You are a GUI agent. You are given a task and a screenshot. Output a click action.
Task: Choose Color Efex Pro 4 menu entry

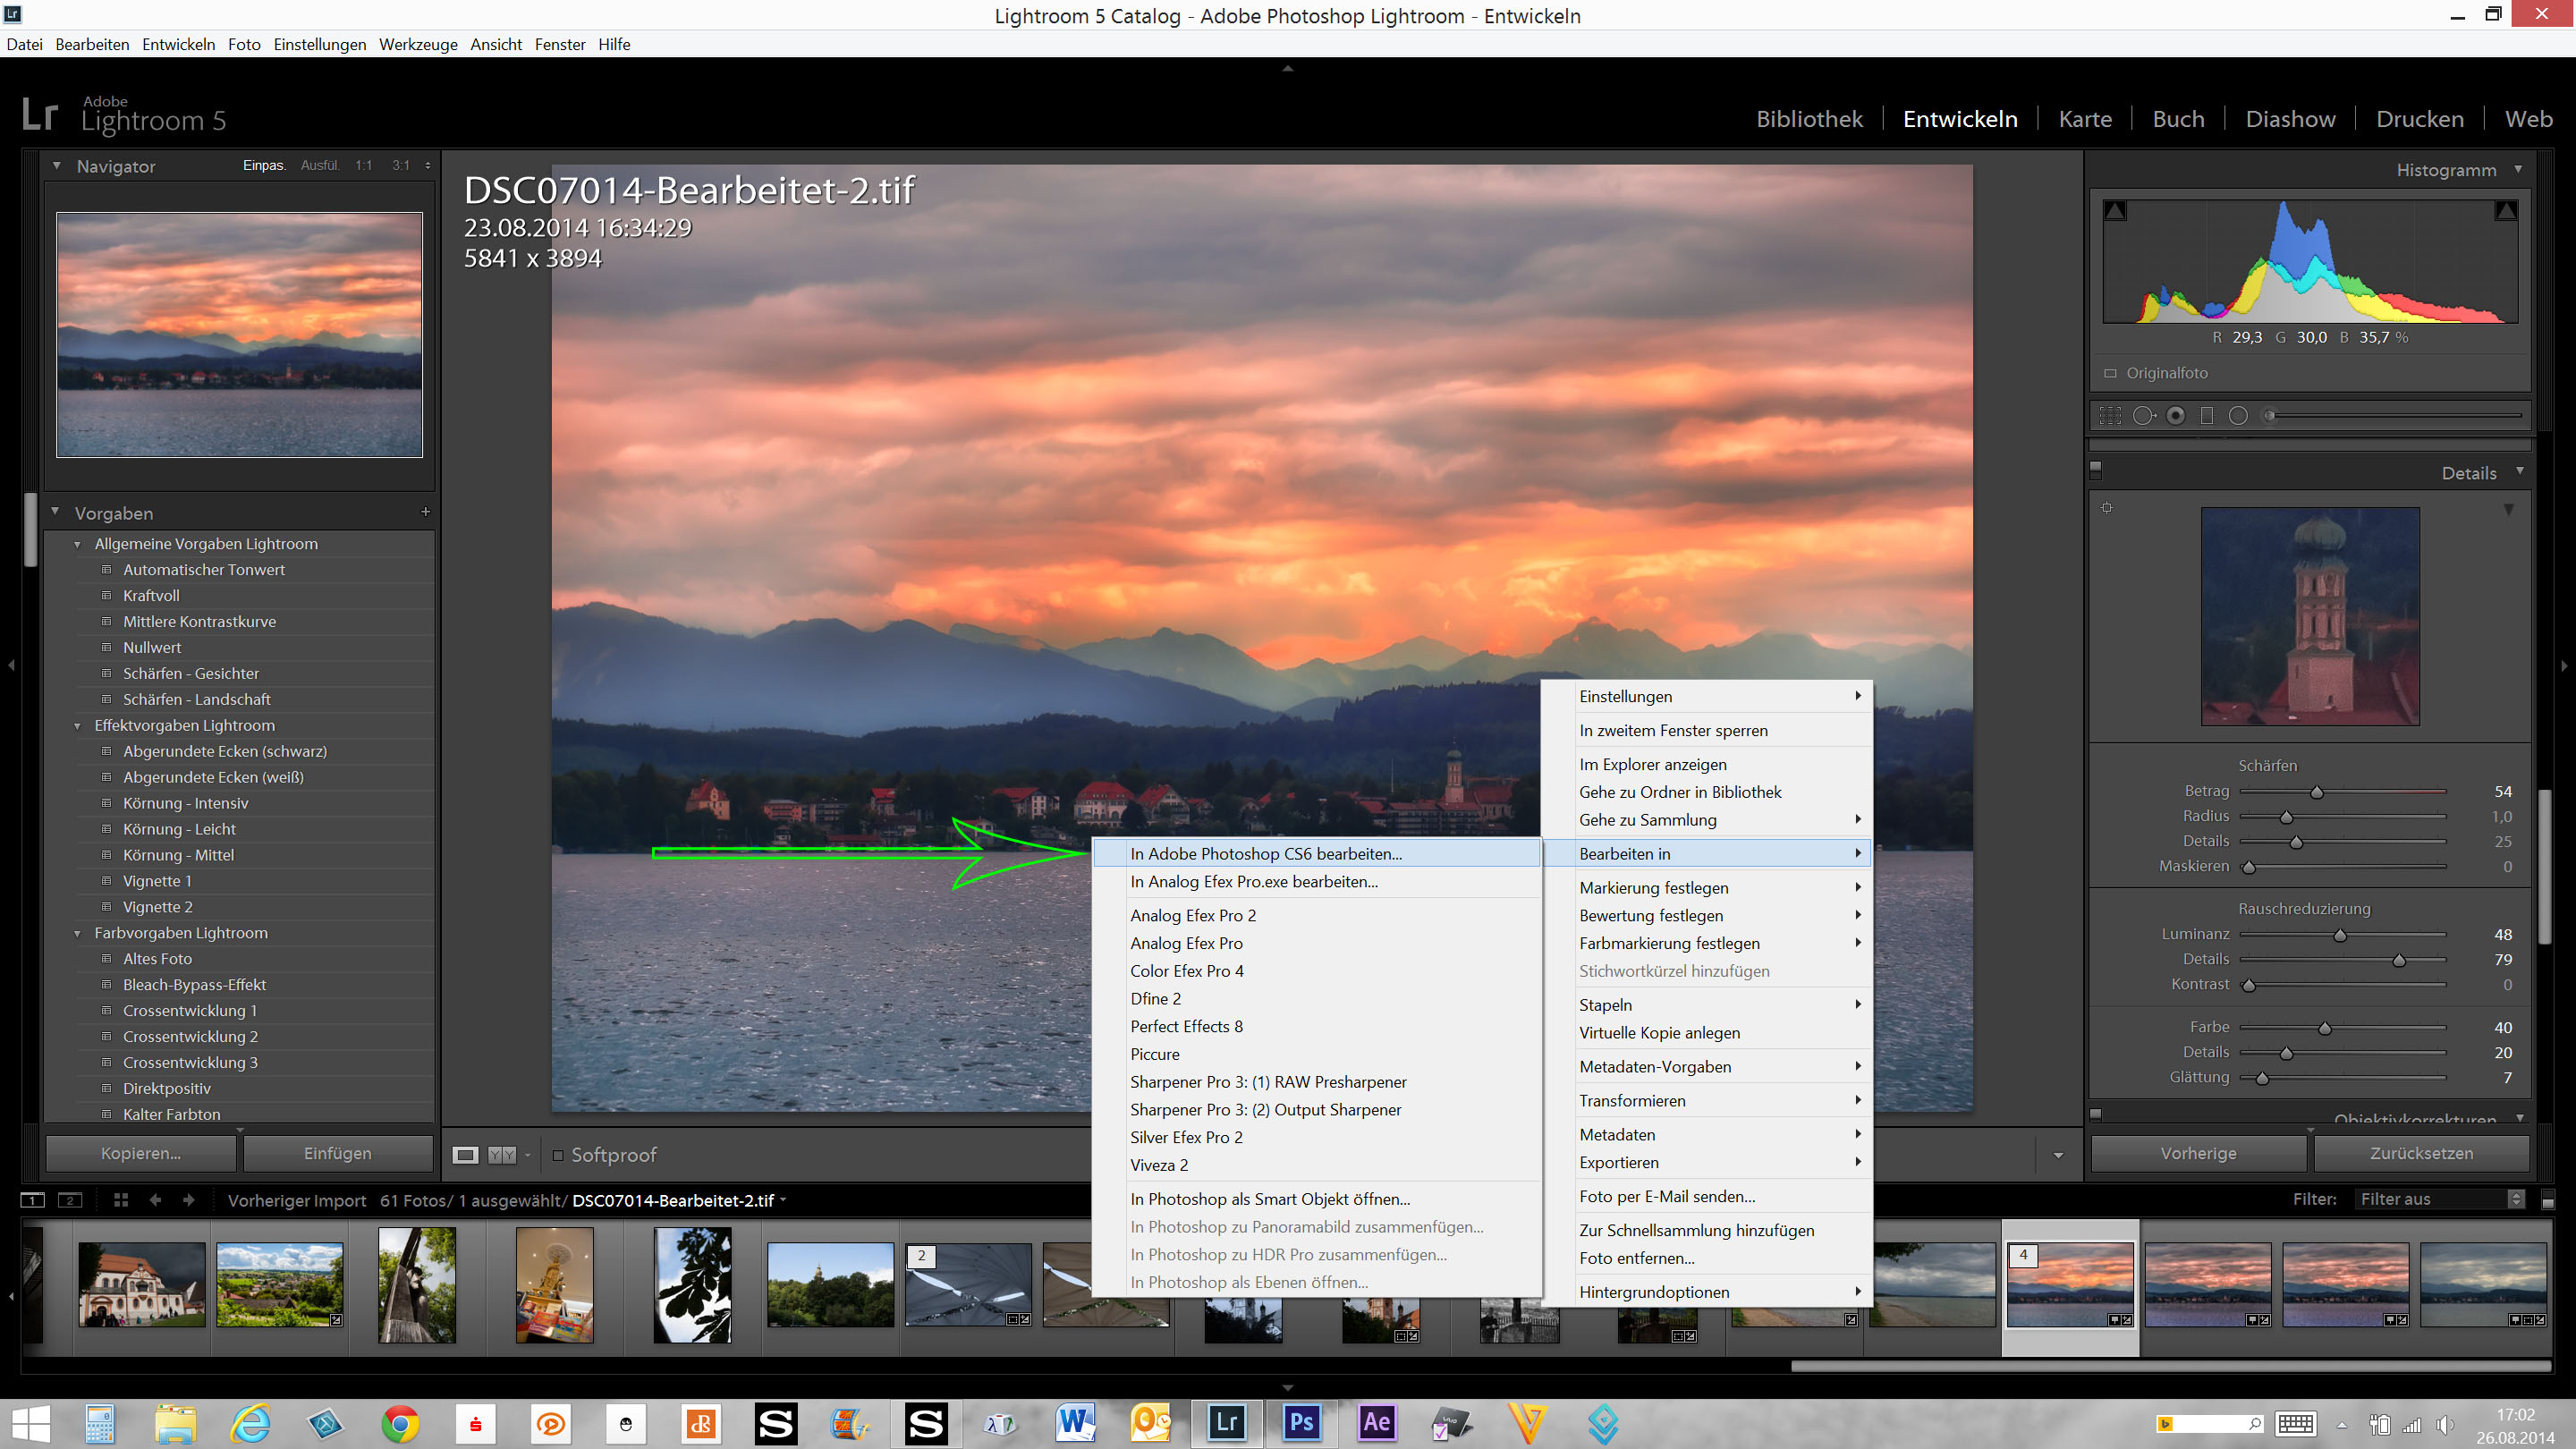coord(1316,971)
